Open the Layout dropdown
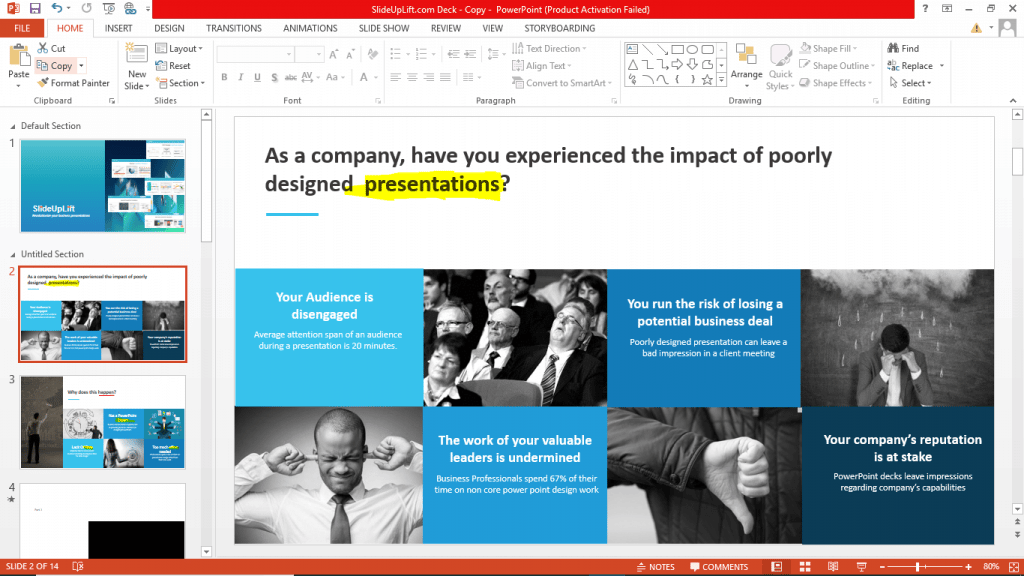Viewport: 1024px width, 576px height. point(180,47)
